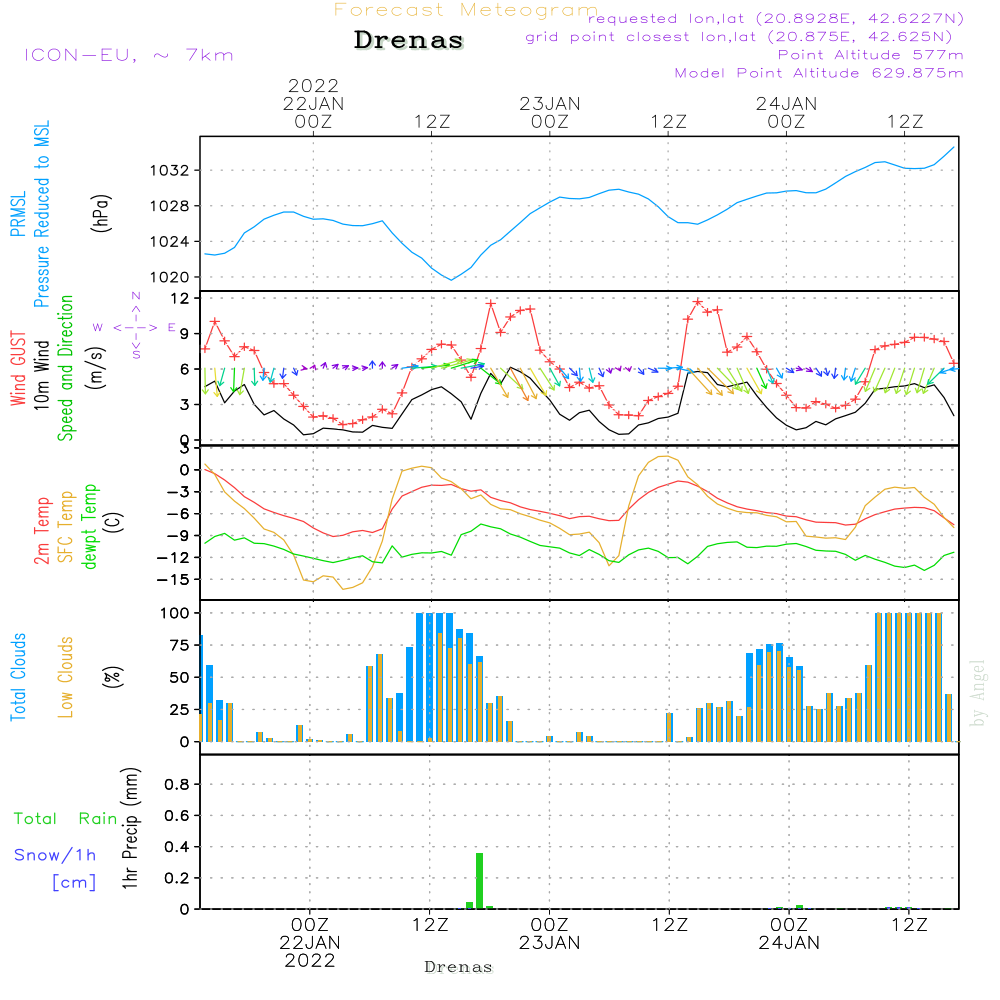Click the '1hr Precip (mm)' axis label
Viewport: 1000px width, 1000px height.
(x=130, y=828)
